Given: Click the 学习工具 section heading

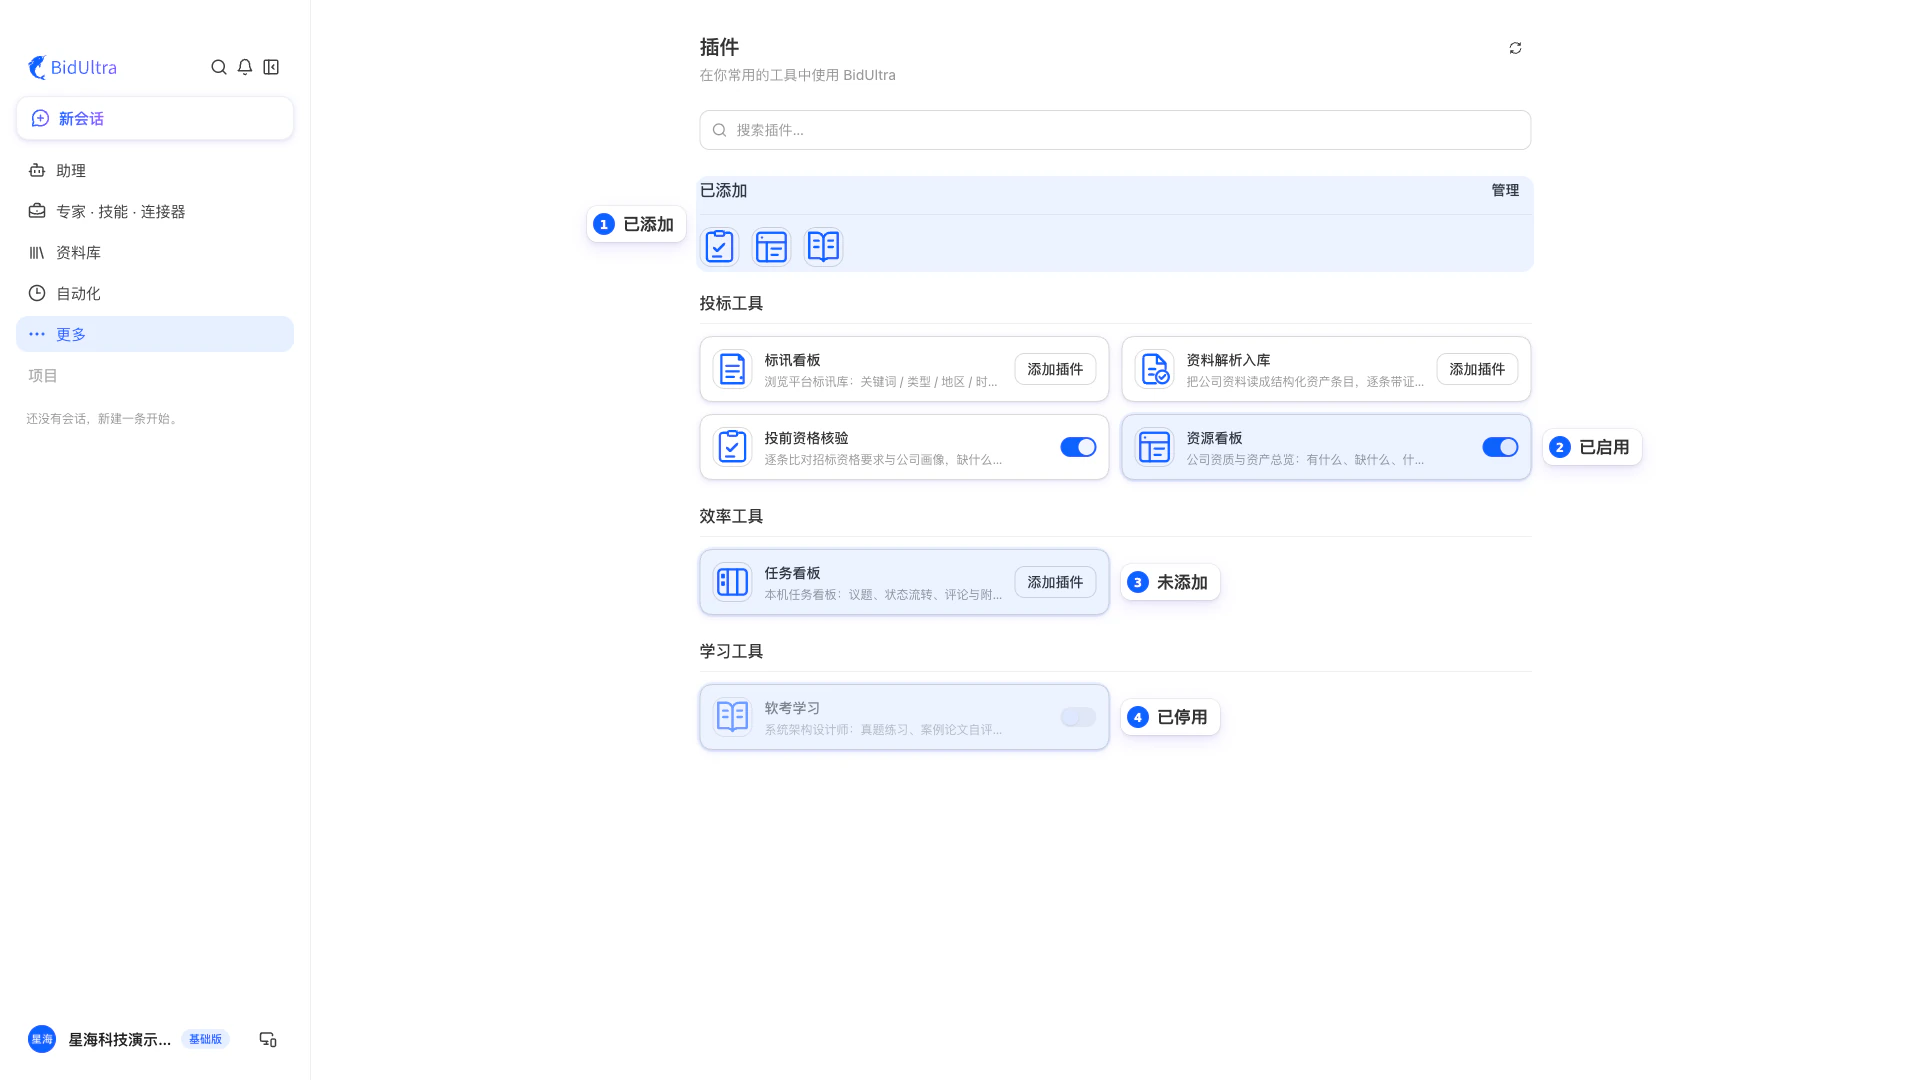Looking at the screenshot, I should click(731, 651).
